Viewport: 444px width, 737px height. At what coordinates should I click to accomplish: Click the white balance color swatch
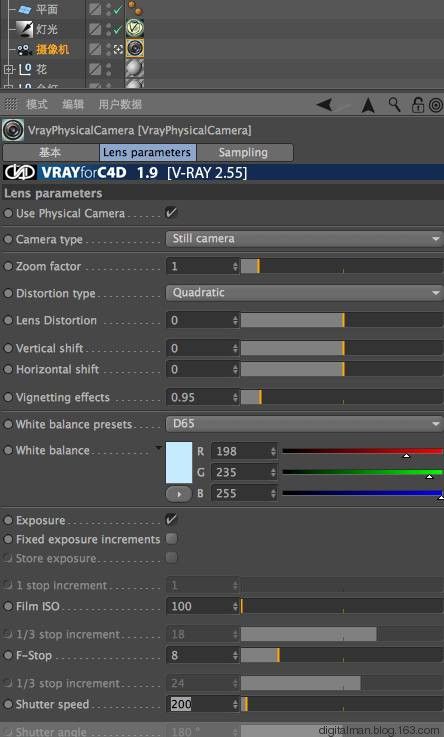click(179, 463)
